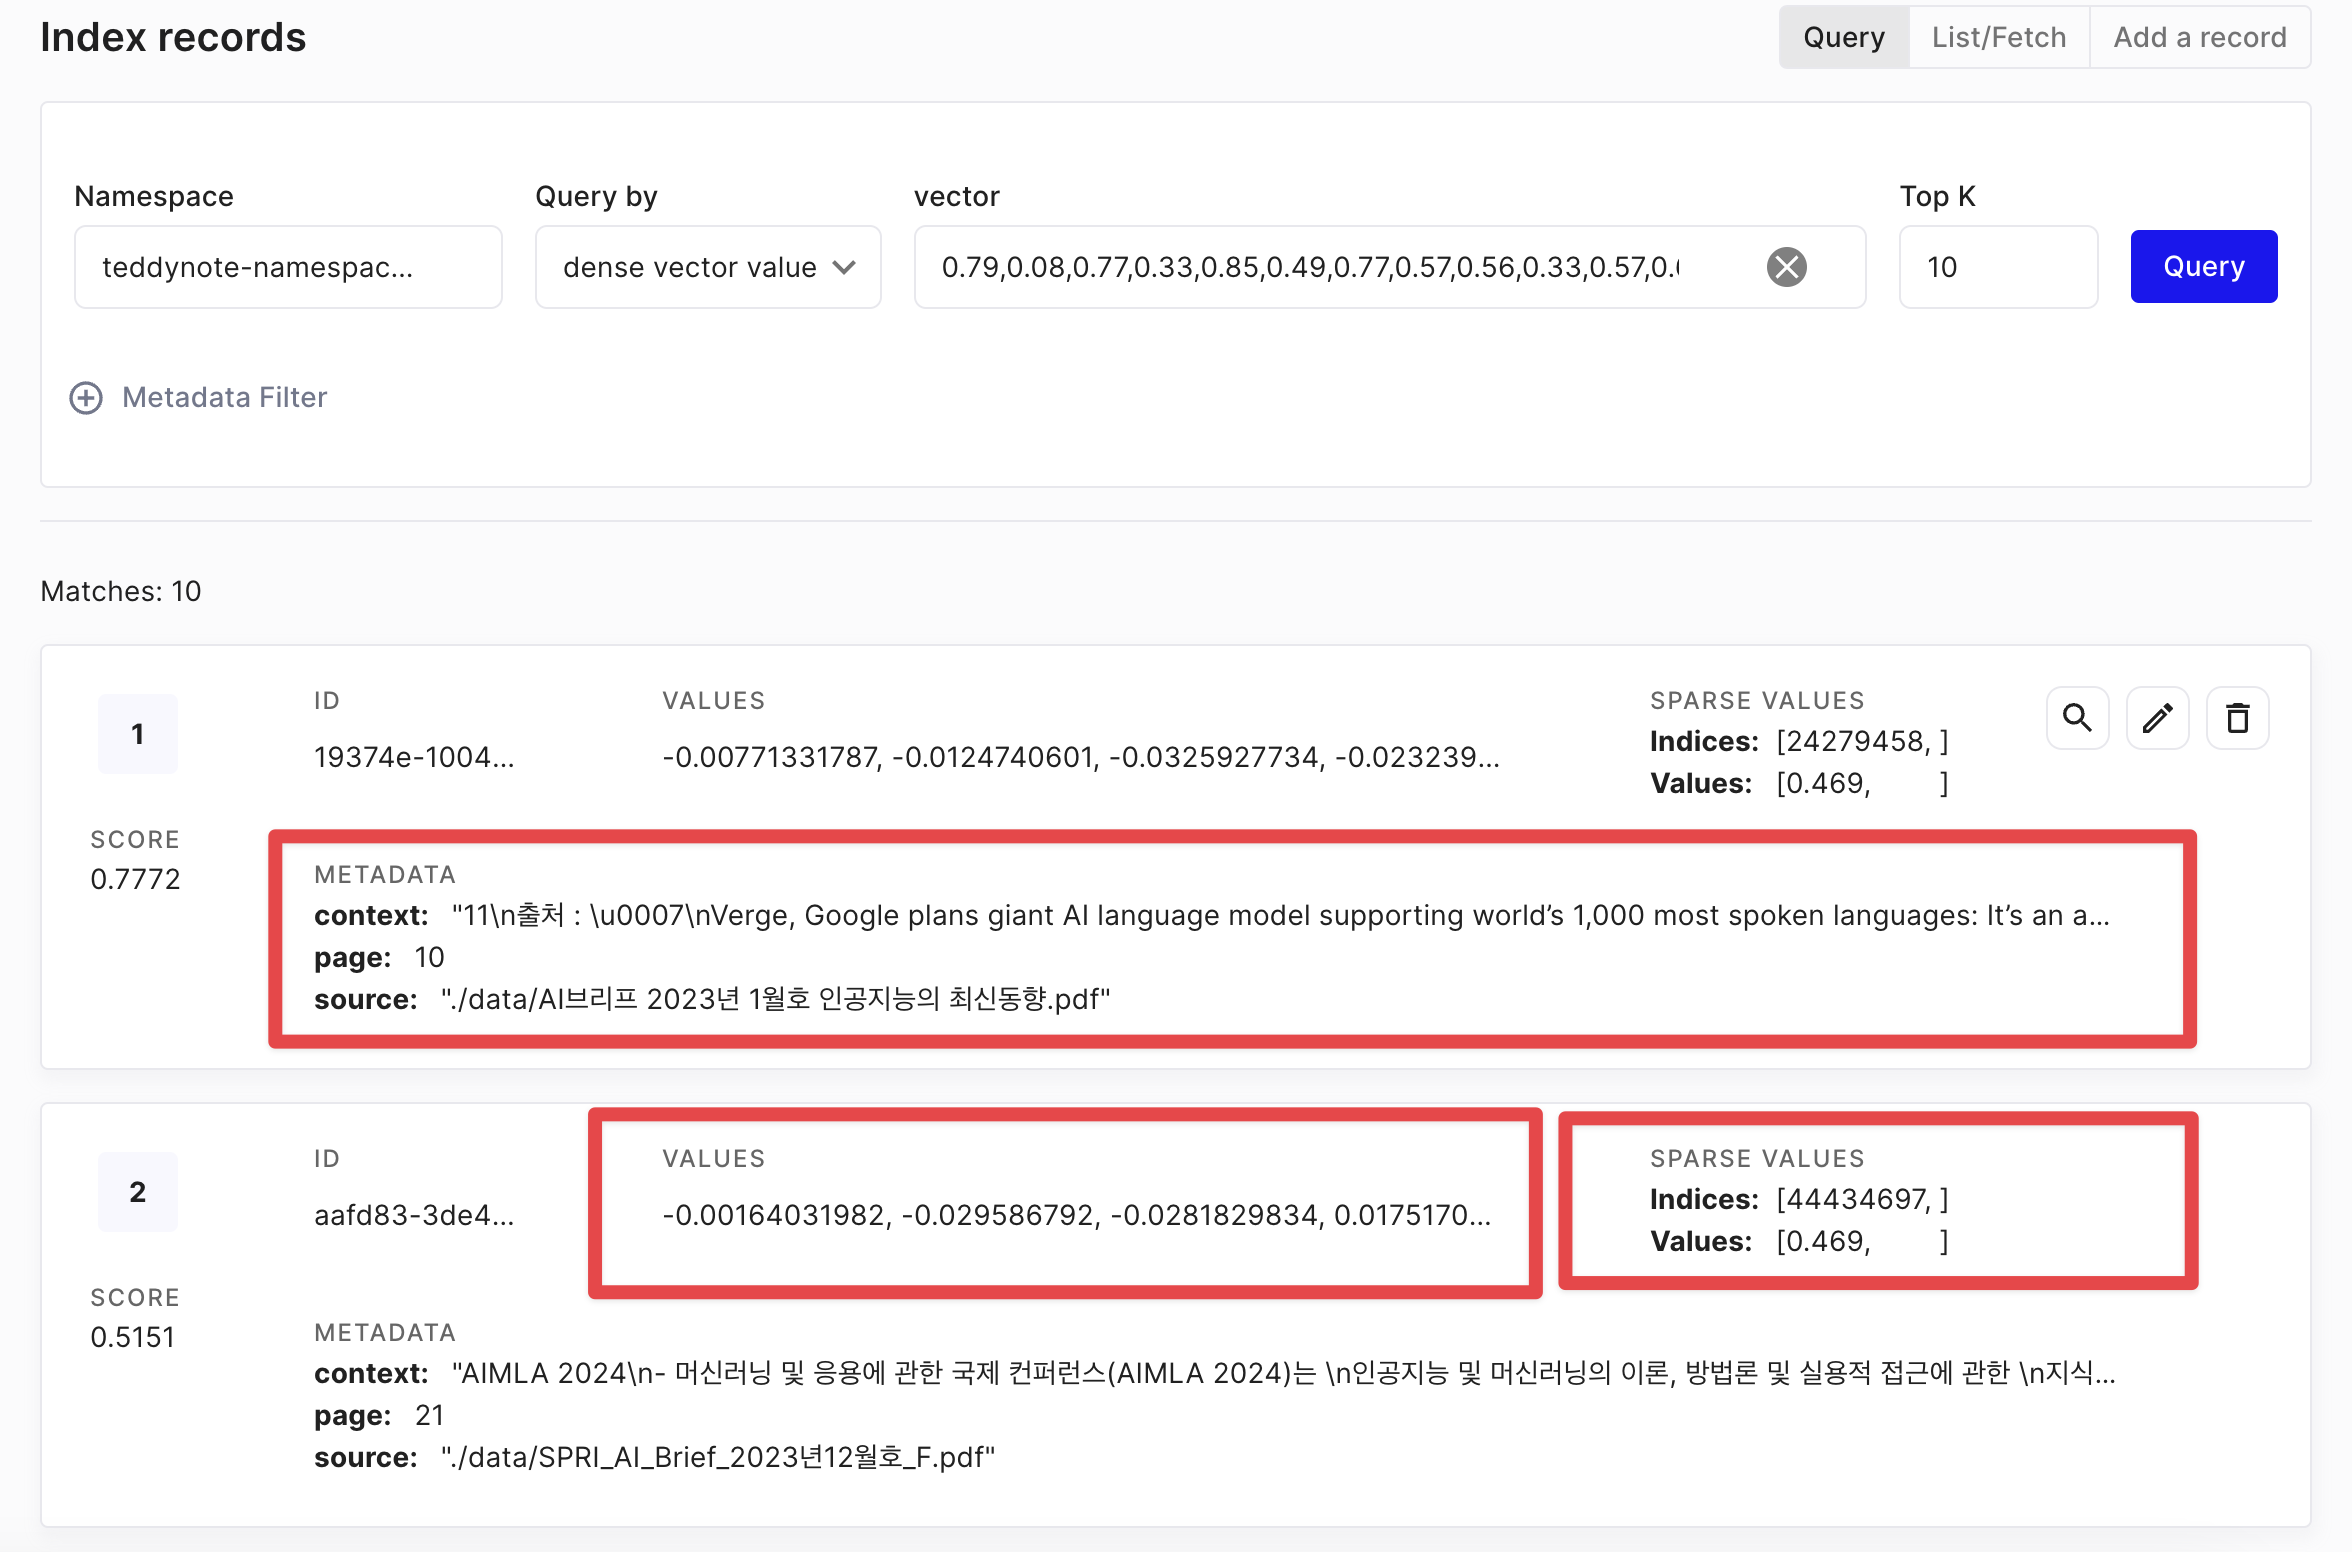Click rank number 2 badge
Screen dimensions: 2352x1552
(x=138, y=1192)
